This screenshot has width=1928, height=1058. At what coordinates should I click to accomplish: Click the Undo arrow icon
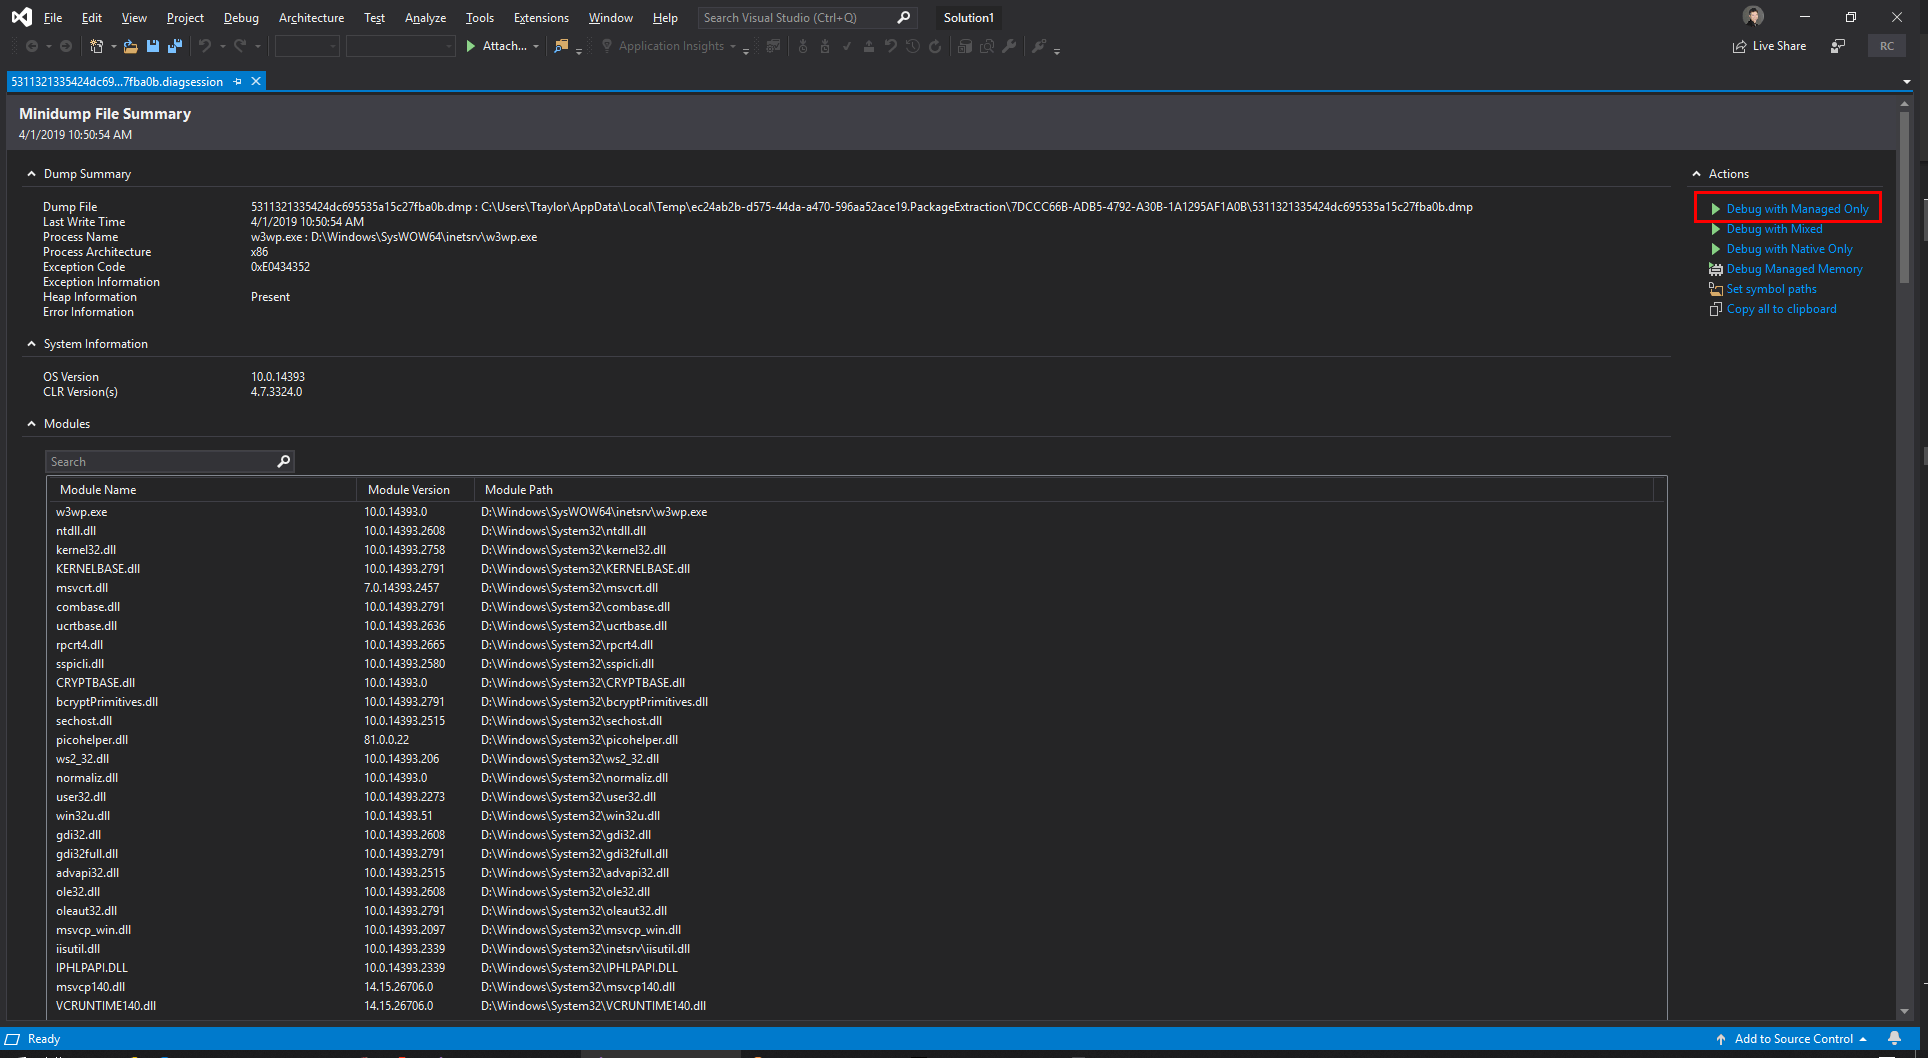tap(205, 46)
